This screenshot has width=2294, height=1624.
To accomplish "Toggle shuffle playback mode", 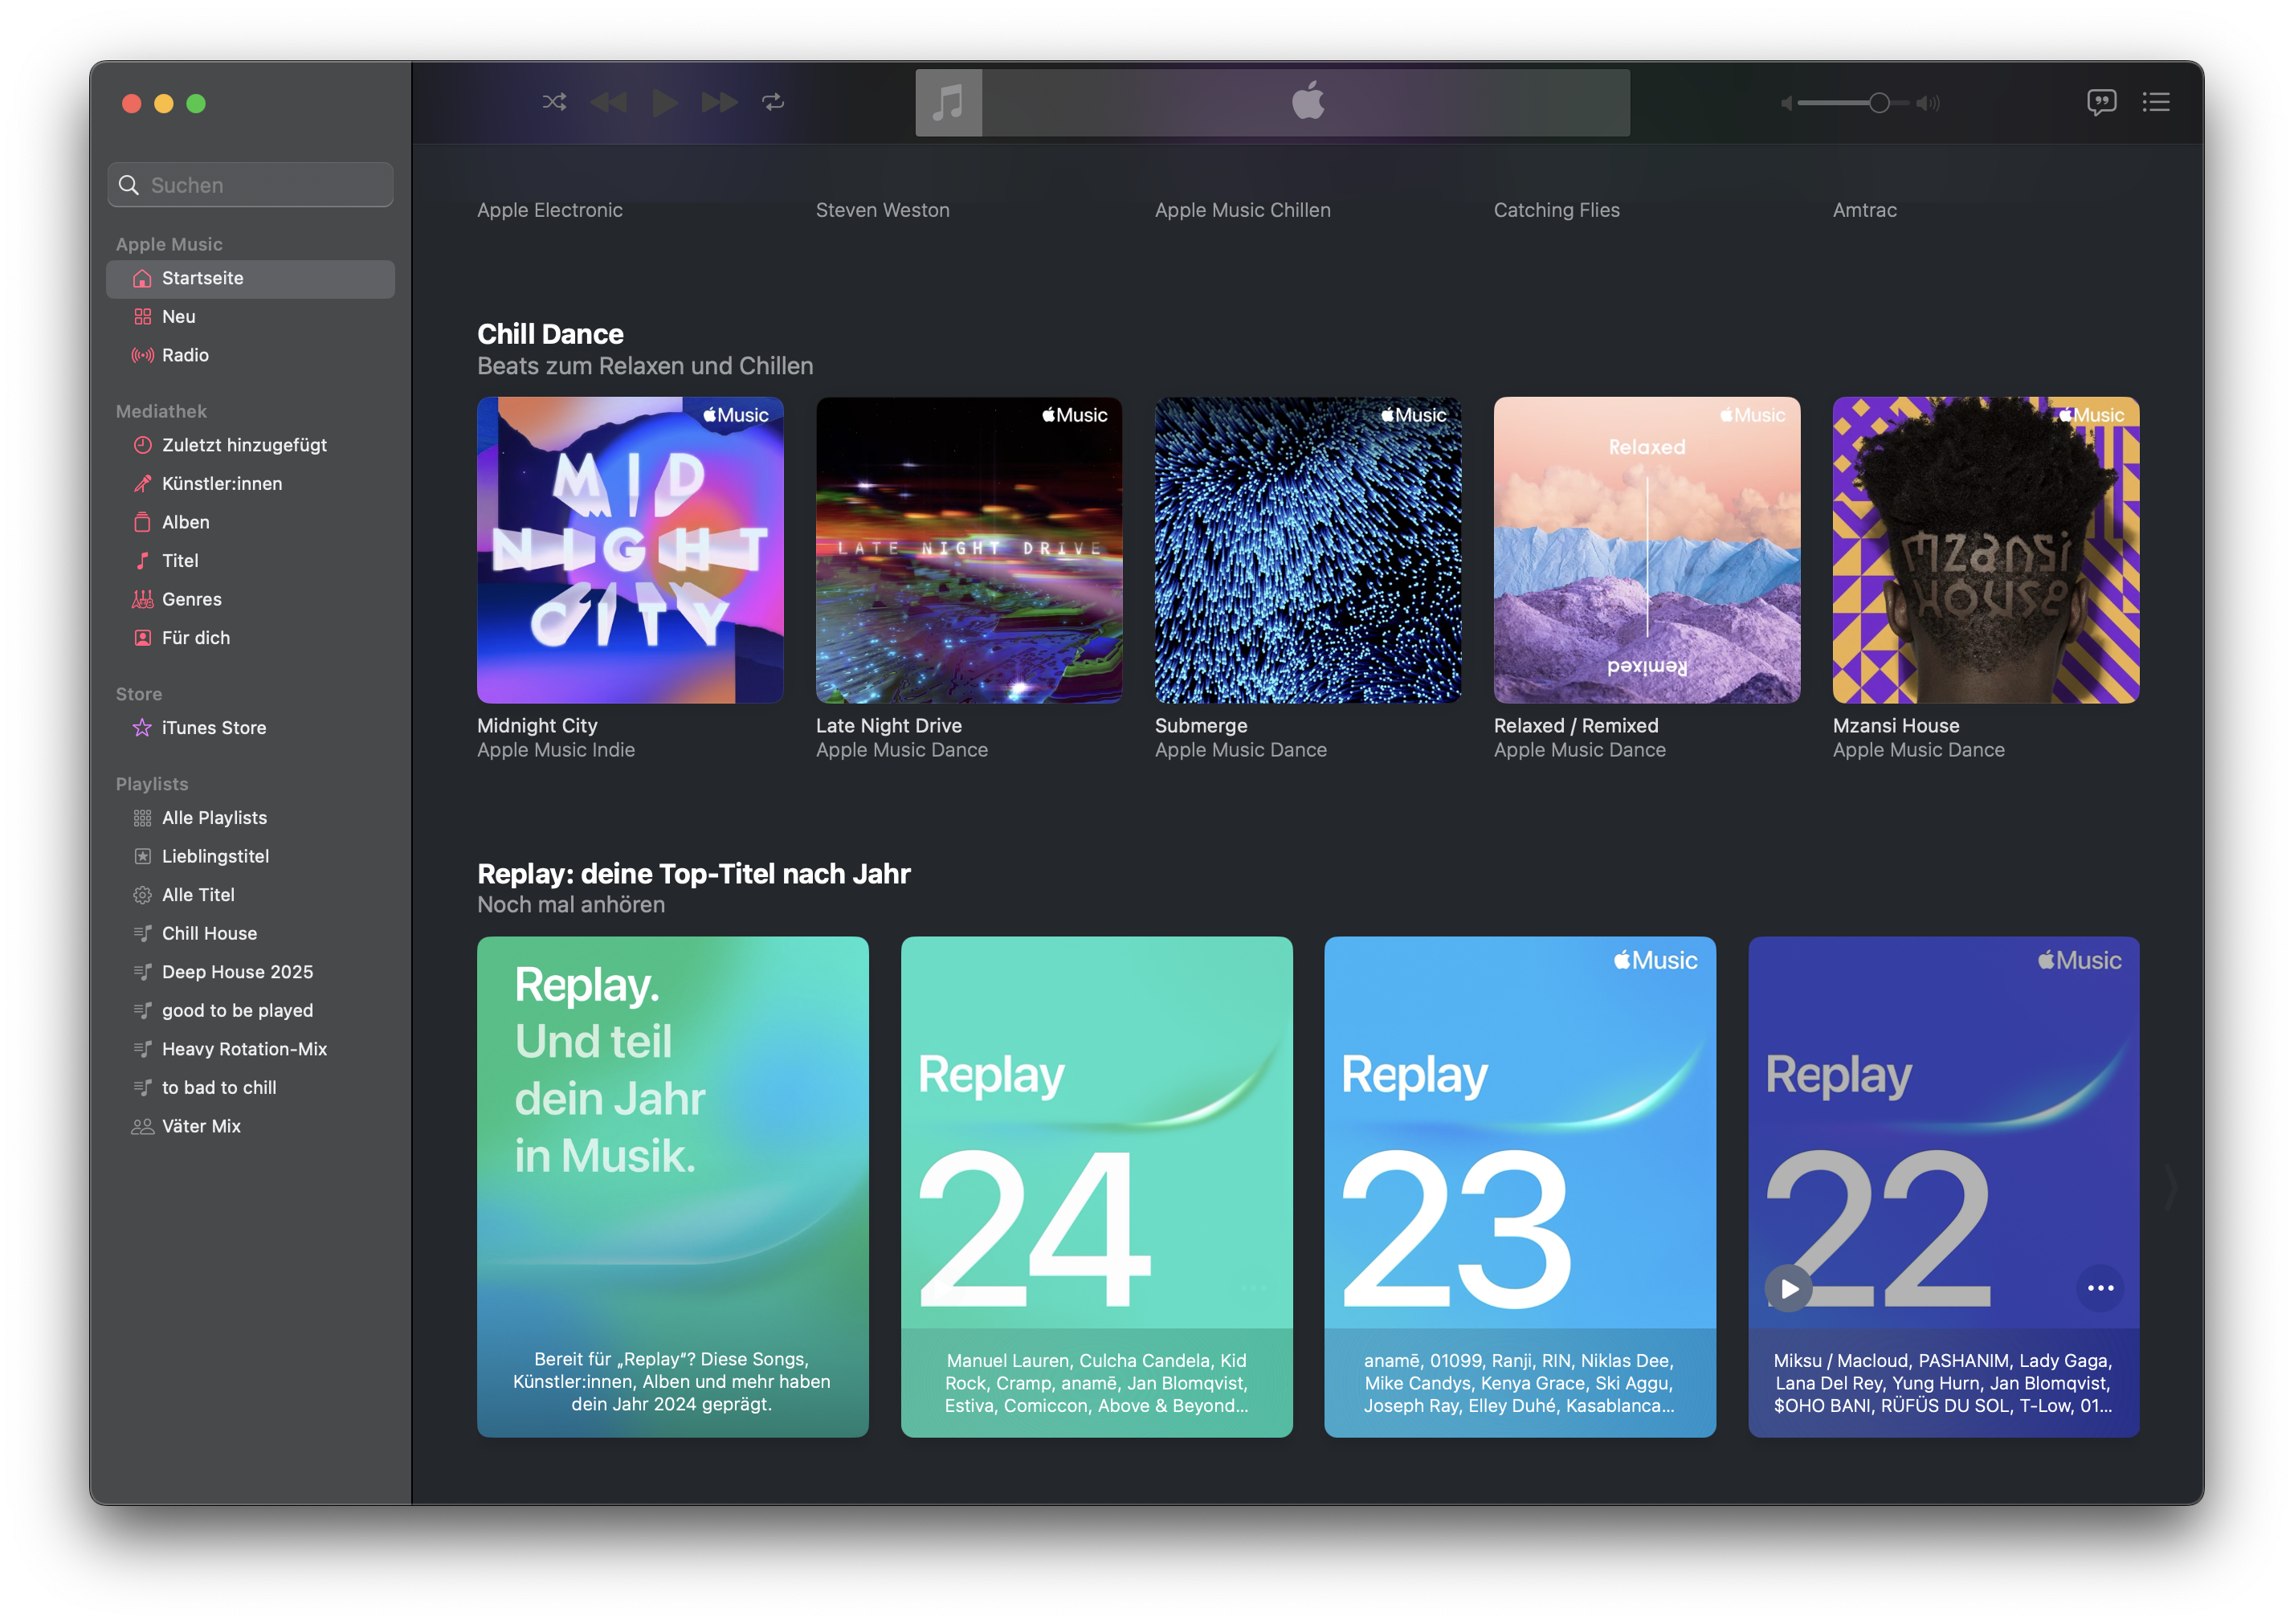I will tap(554, 102).
